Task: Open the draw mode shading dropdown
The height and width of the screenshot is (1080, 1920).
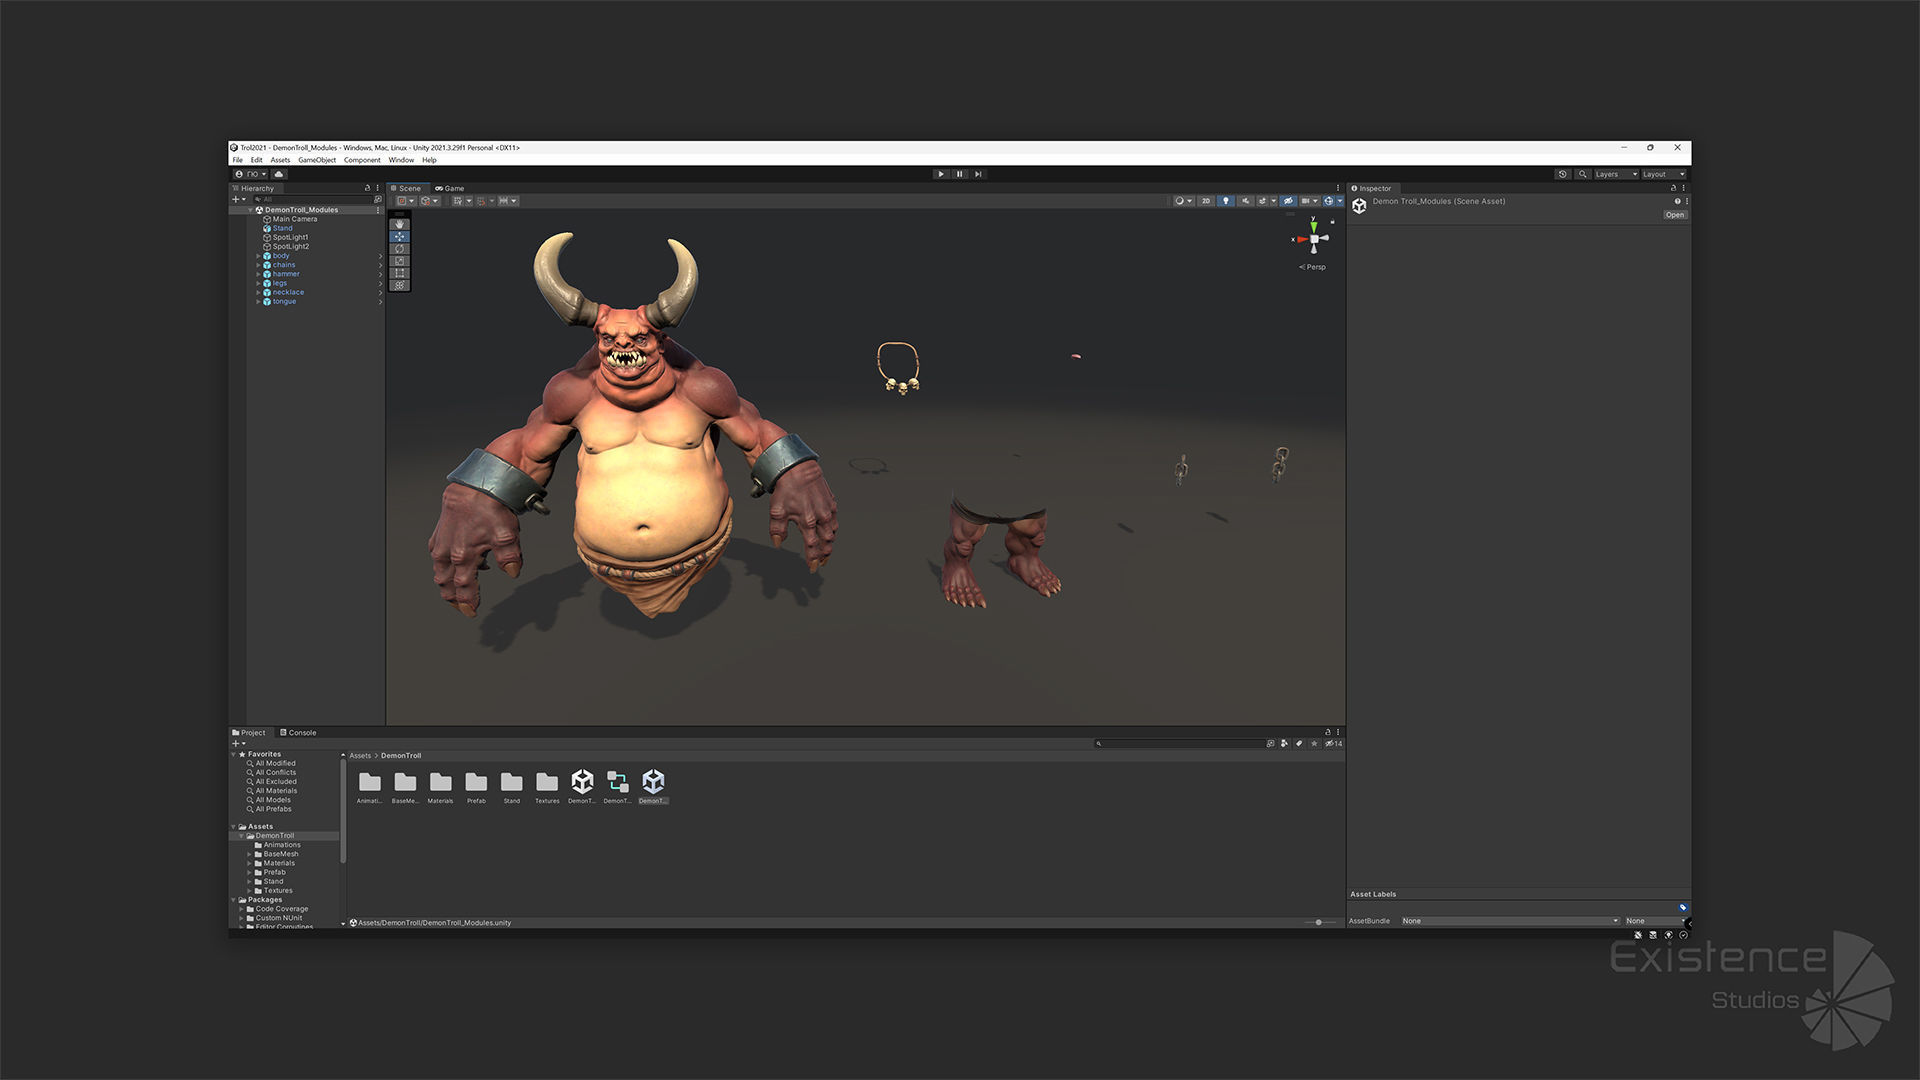Action: tap(1183, 201)
